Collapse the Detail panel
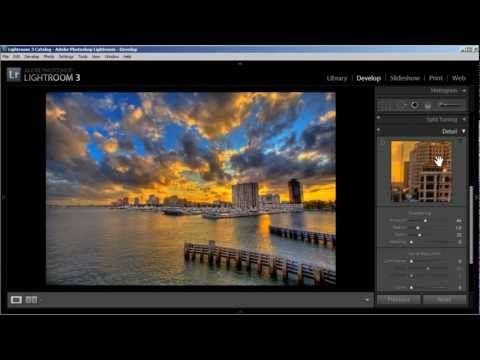 pyautogui.click(x=464, y=131)
